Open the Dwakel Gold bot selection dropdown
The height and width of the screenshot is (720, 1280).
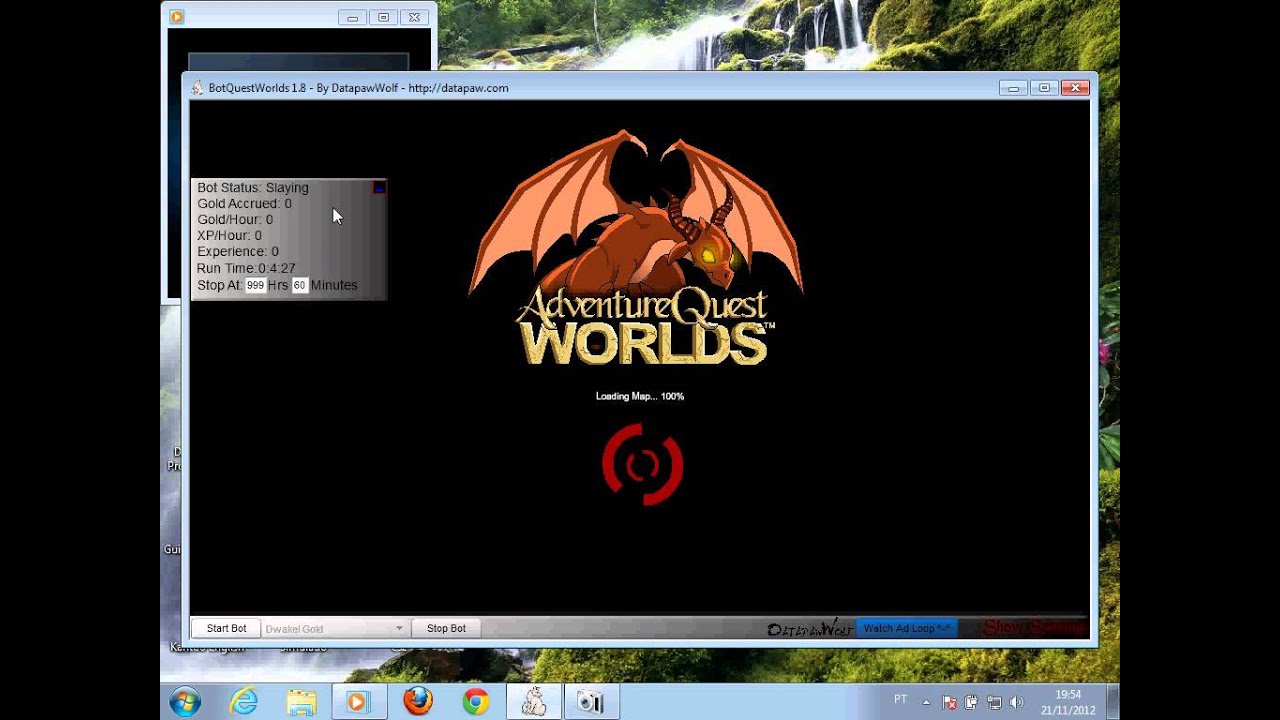pos(335,628)
